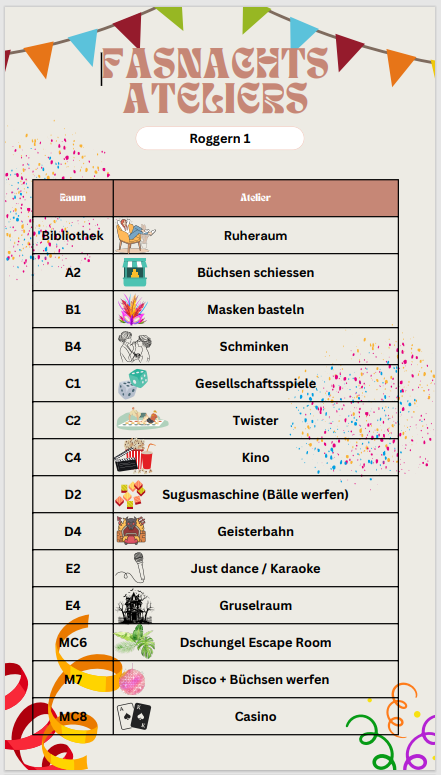
Task: Click the microphone icon beside Karaoke
Action: [130, 567]
